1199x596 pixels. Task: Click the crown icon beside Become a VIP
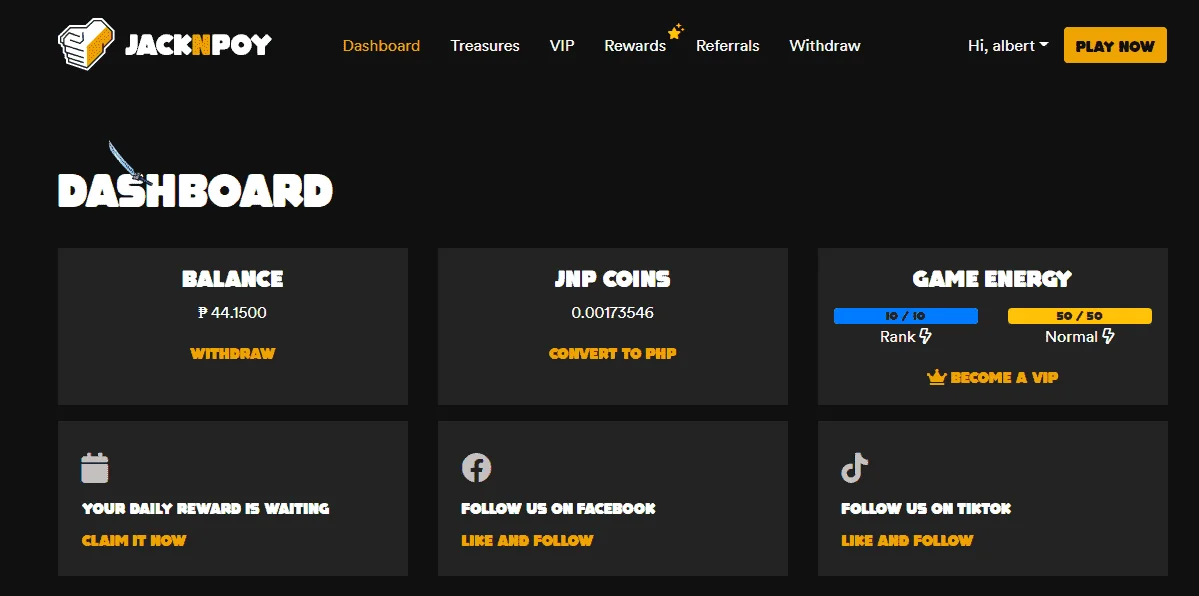(937, 378)
